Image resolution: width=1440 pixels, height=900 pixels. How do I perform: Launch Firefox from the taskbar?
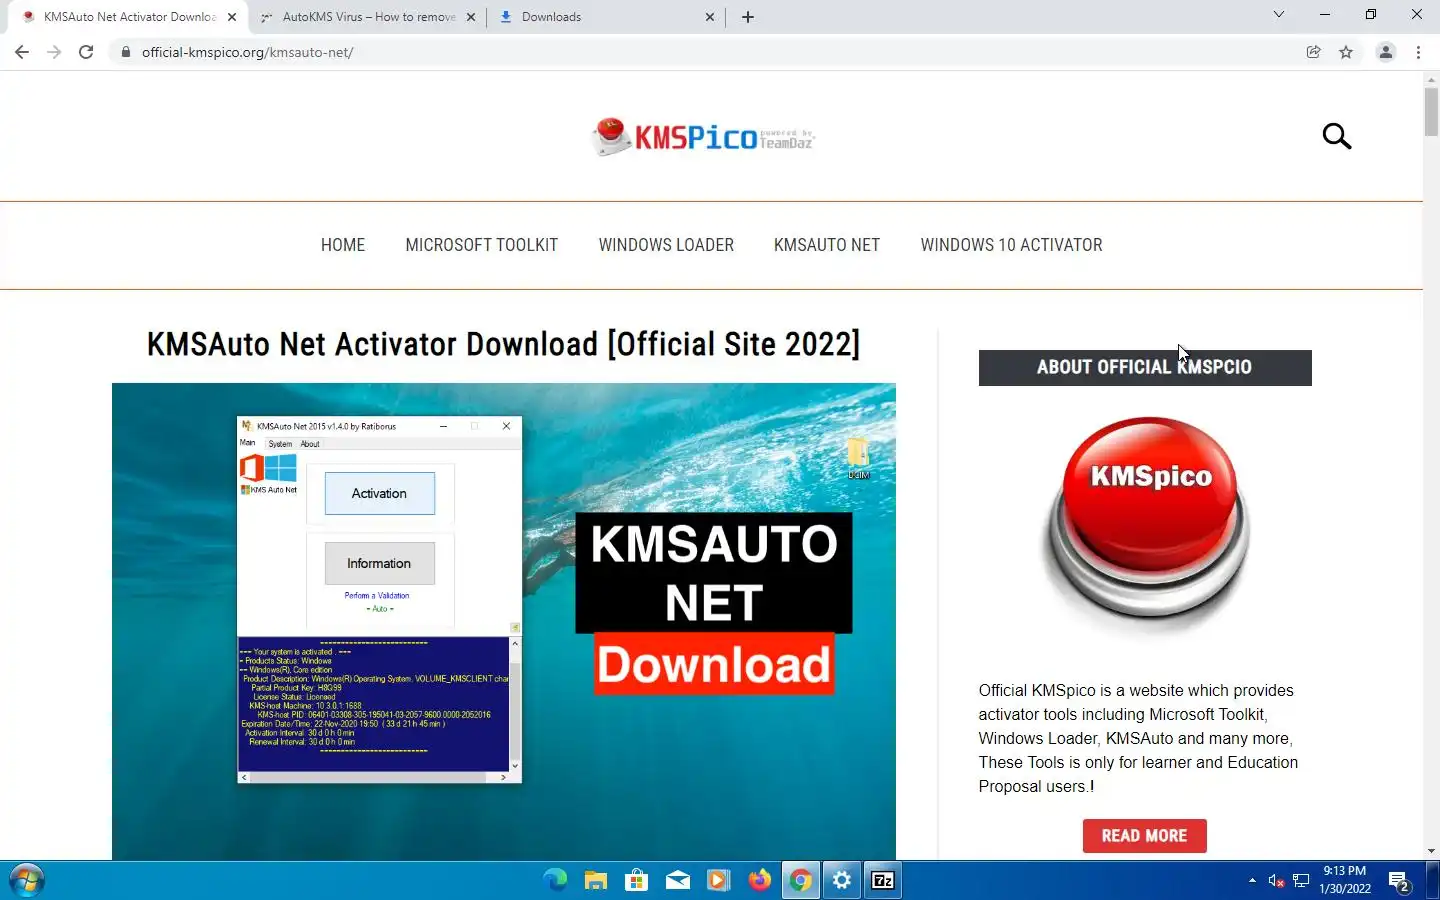(x=760, y=880)
